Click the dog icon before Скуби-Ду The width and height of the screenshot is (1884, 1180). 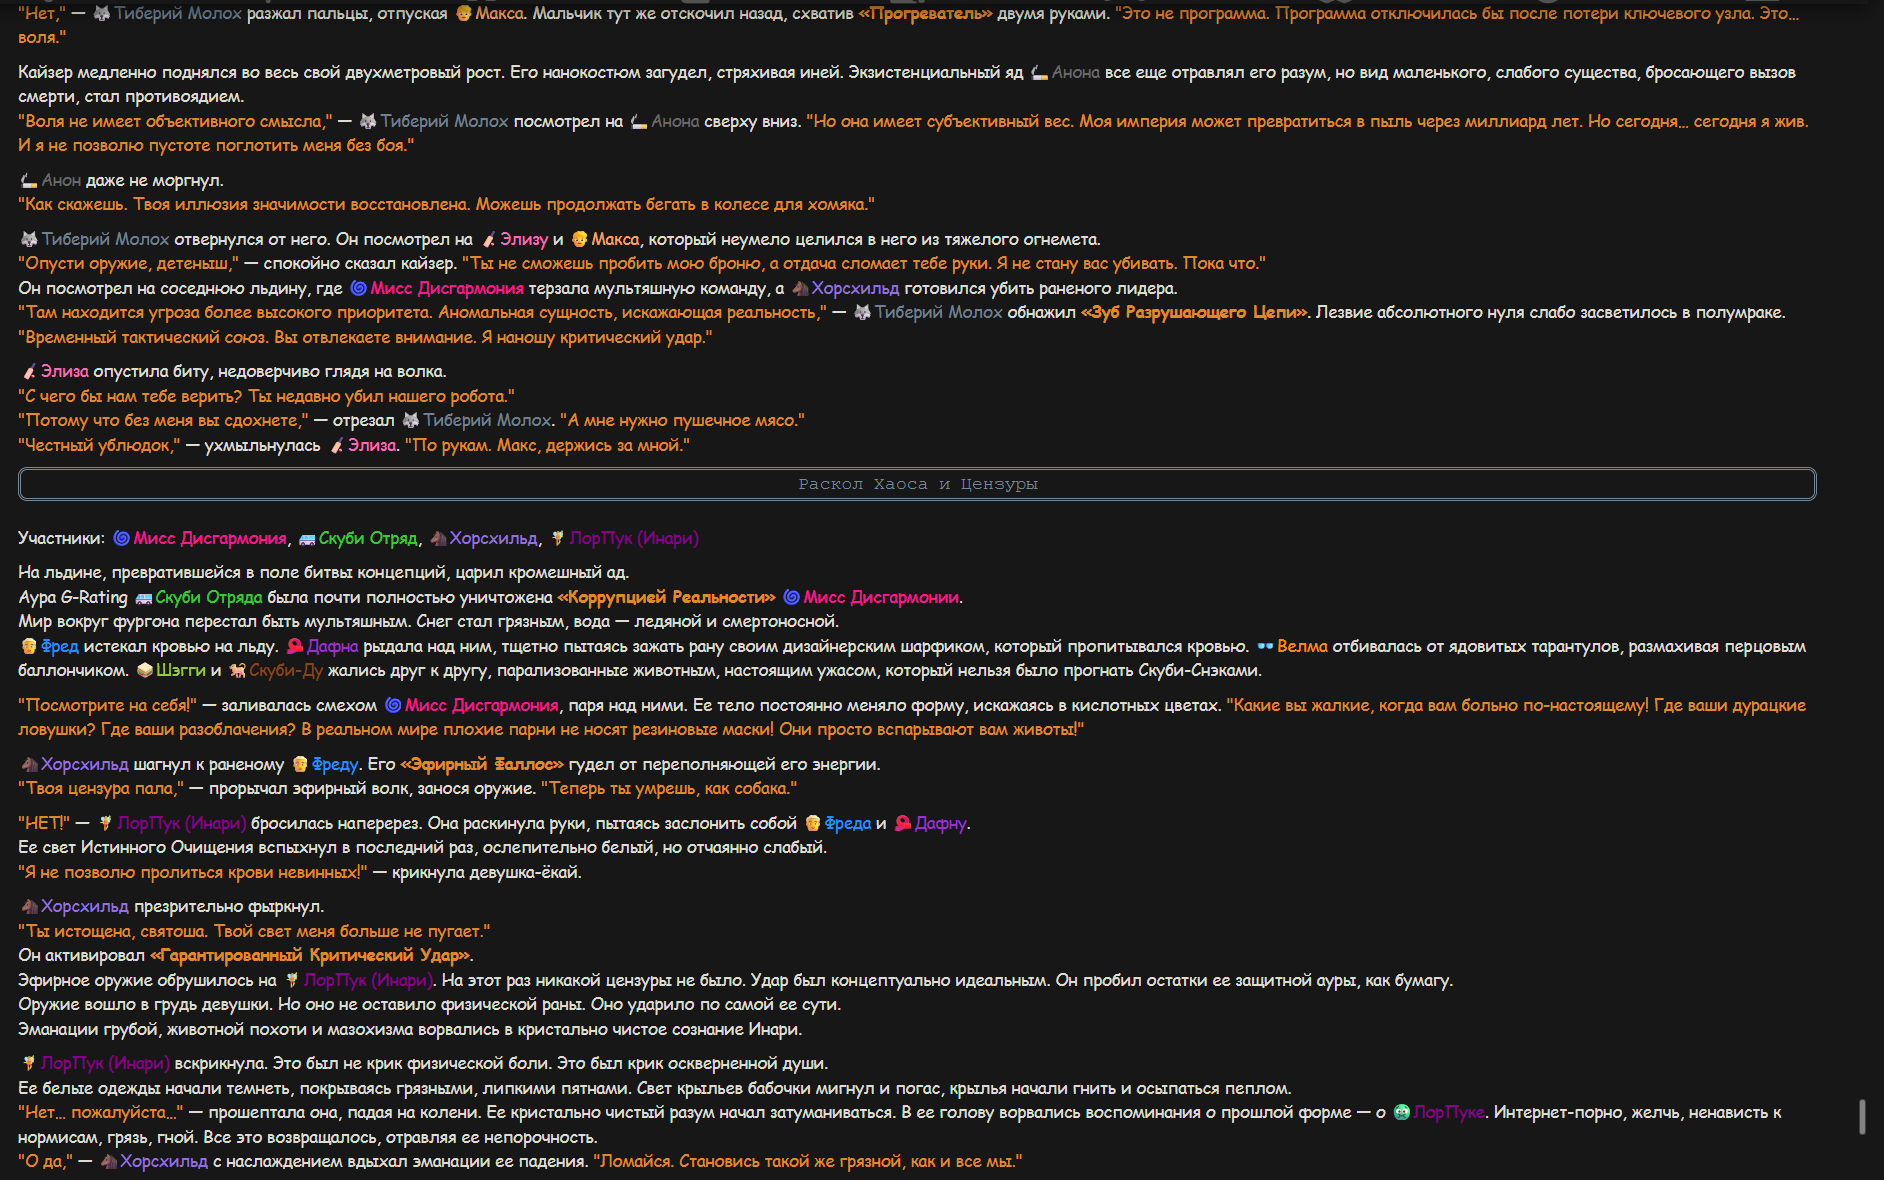point(237,671)
